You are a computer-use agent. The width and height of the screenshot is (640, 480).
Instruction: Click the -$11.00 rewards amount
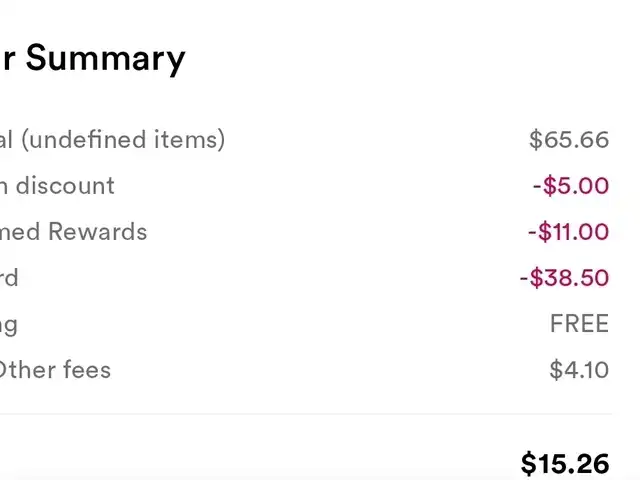coord(569,232)
